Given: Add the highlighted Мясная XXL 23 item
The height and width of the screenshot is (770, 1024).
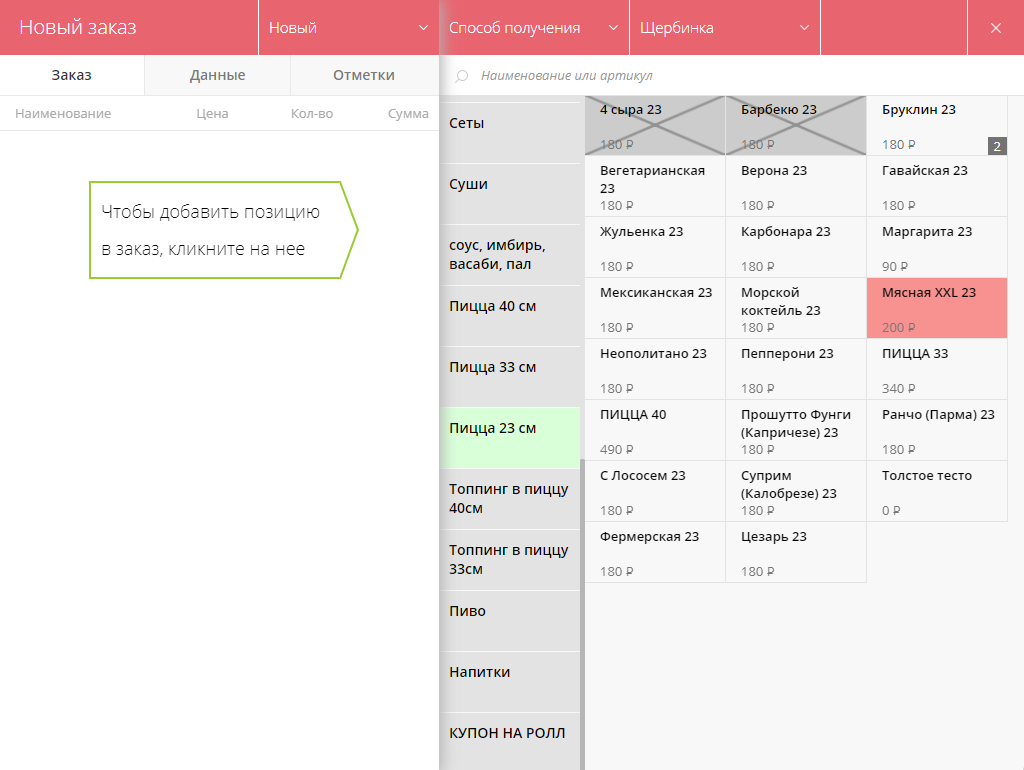Looking at the screenshot, I should pos(936,308).
